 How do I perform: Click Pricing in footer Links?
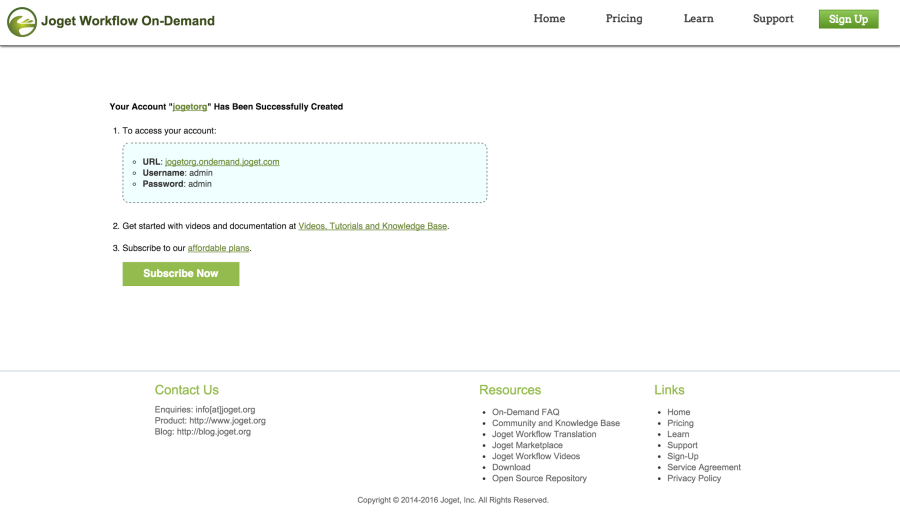pos(680,423)
